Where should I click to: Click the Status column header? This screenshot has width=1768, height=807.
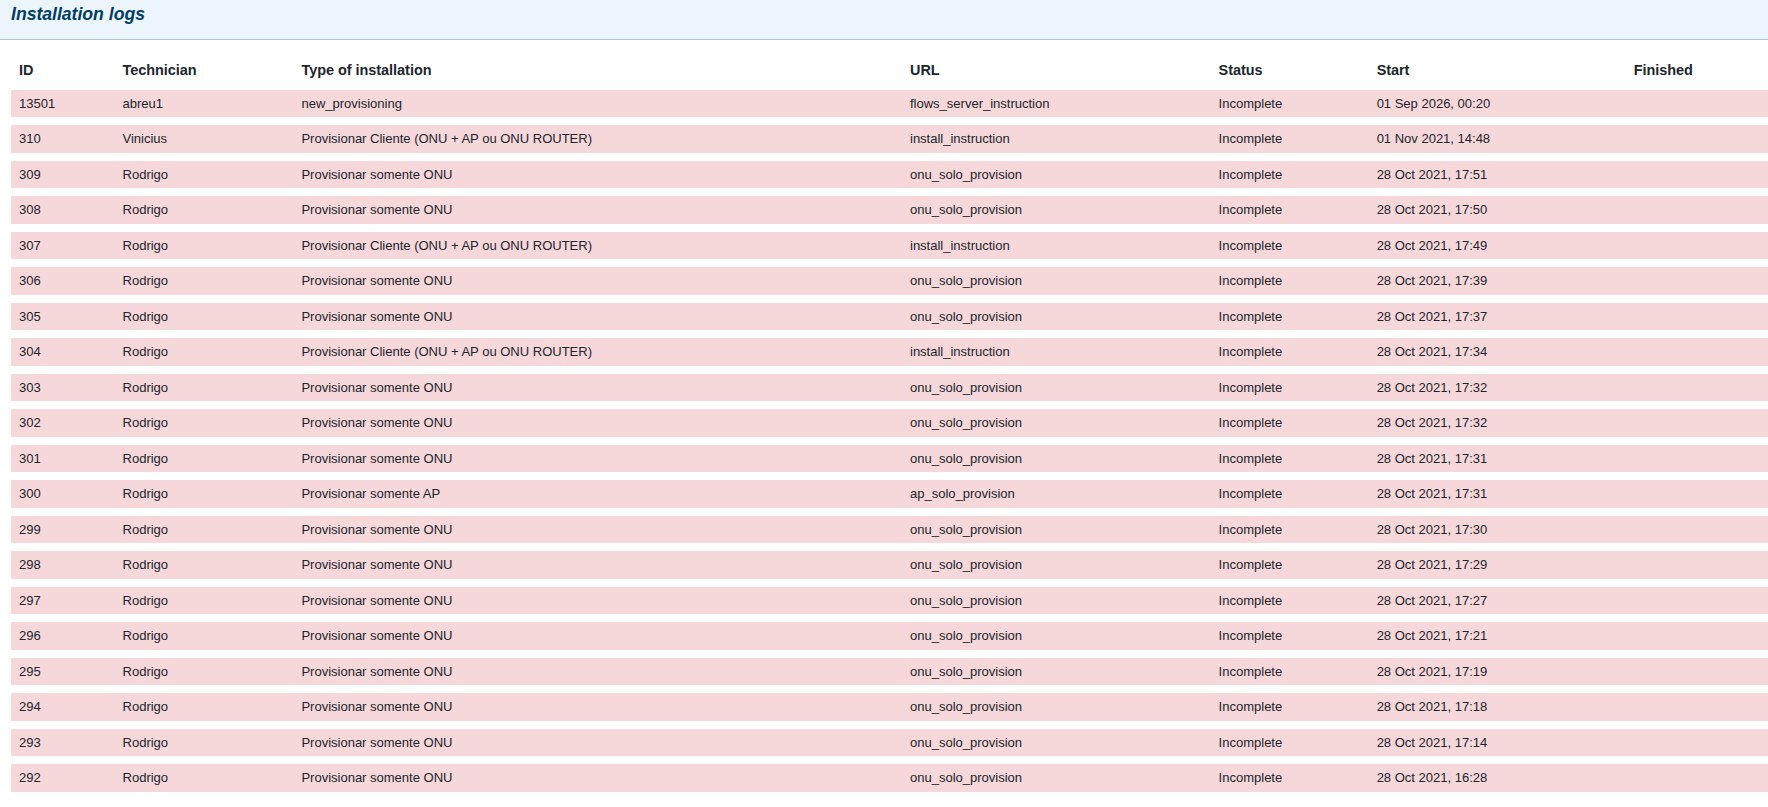point(1240,70)
